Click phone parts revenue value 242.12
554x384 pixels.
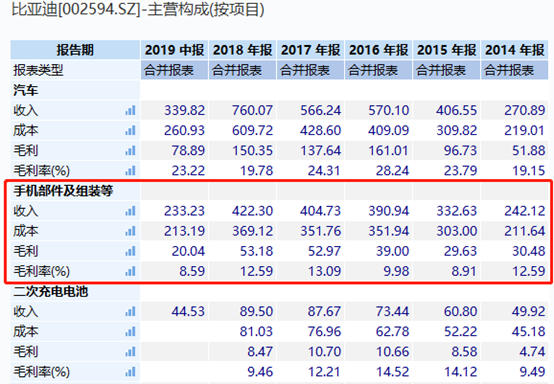(x=525, y=211)
